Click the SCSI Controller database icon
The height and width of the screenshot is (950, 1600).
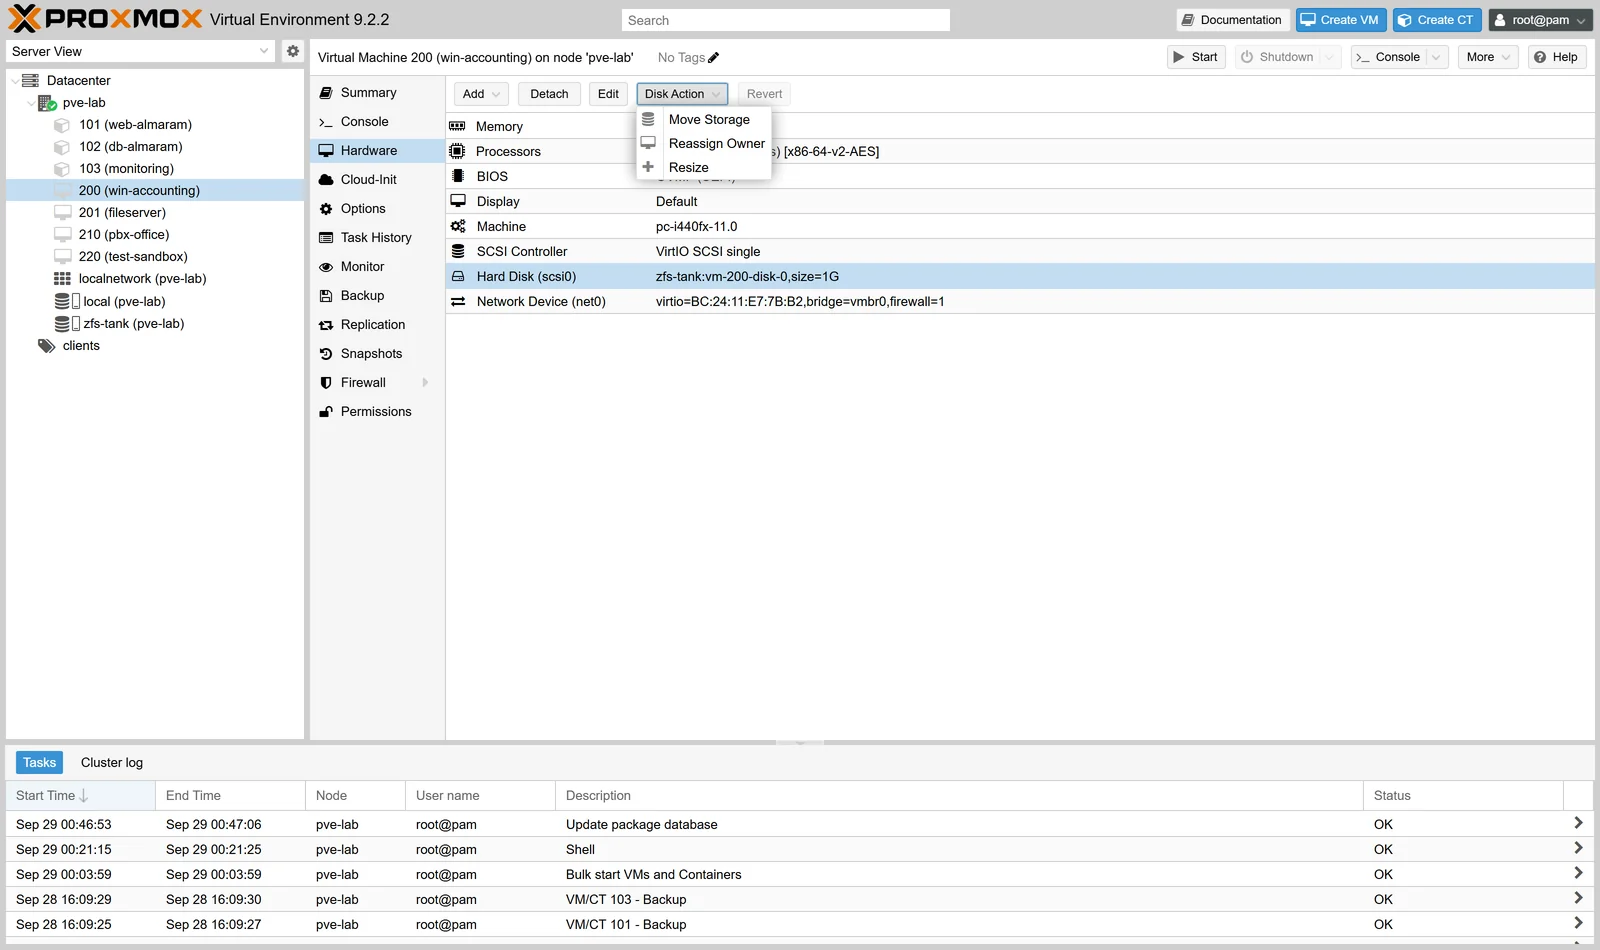pyautogui.click(x=458, y=251)
